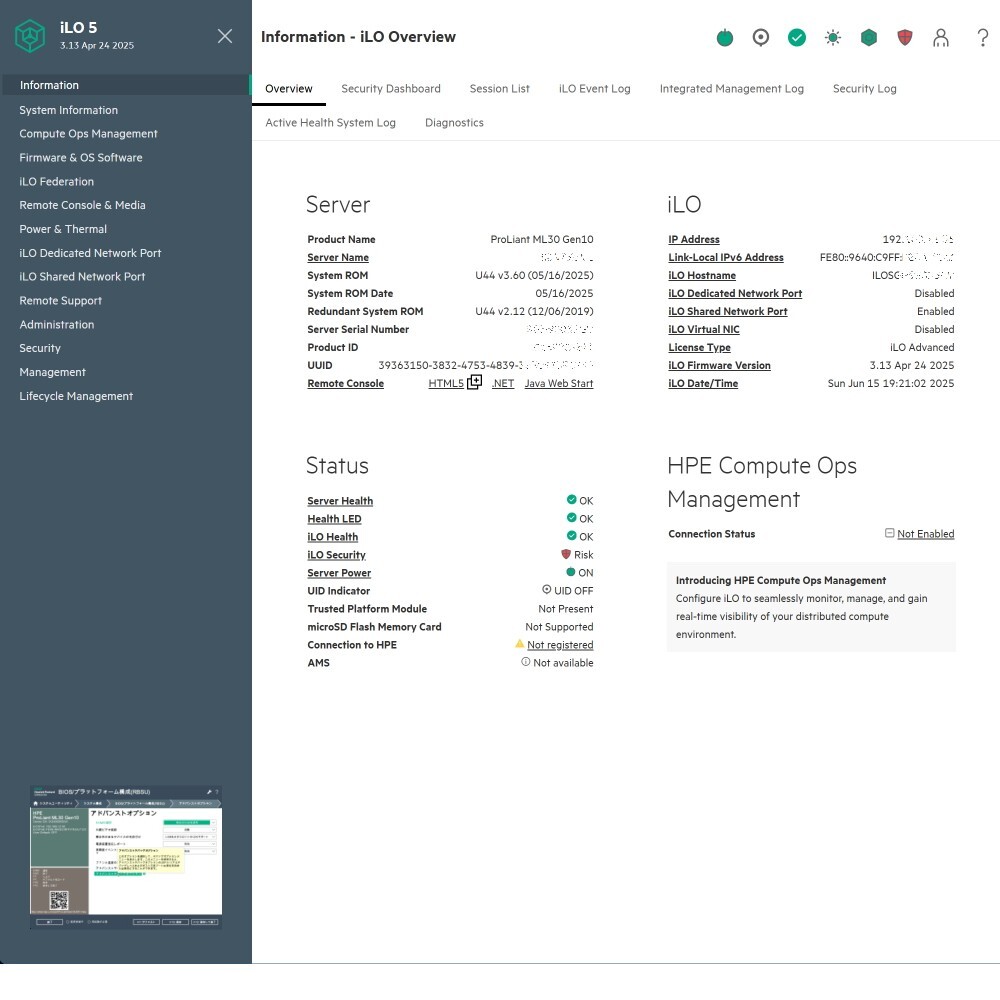1000x1000 pixels.
Task: Go to Remote Console & Media section
Action: coord(82,205)
